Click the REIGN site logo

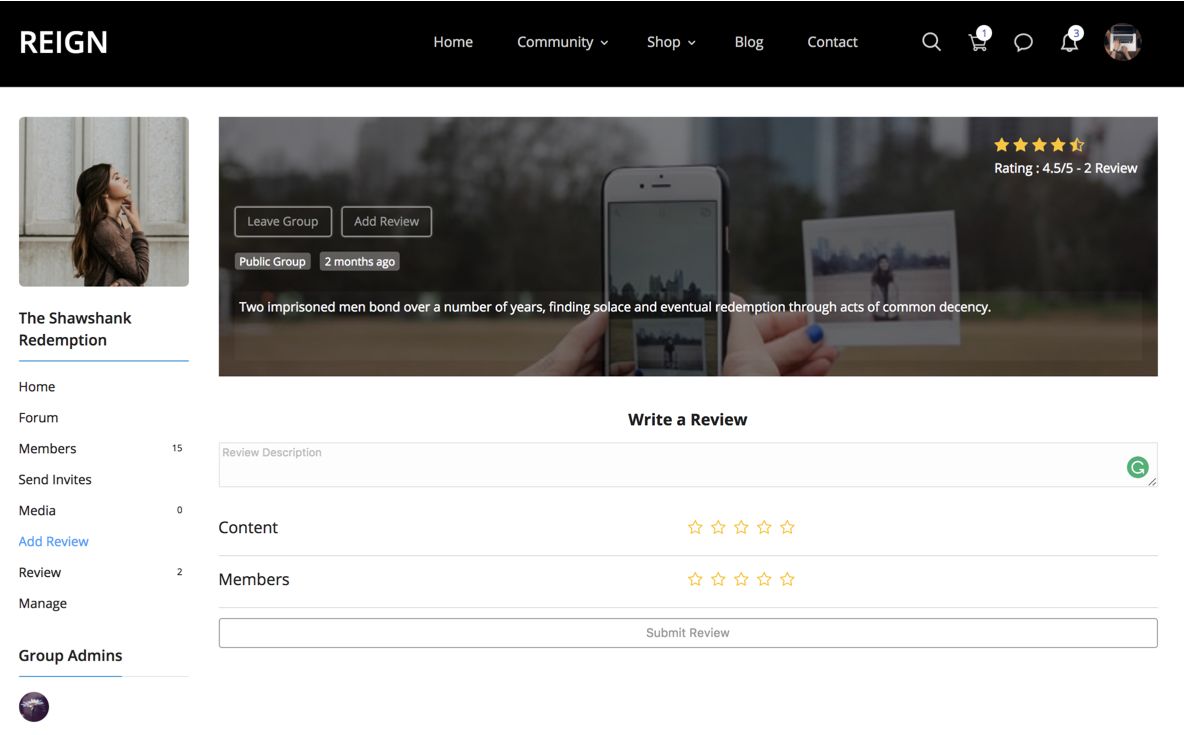(63, 42)
